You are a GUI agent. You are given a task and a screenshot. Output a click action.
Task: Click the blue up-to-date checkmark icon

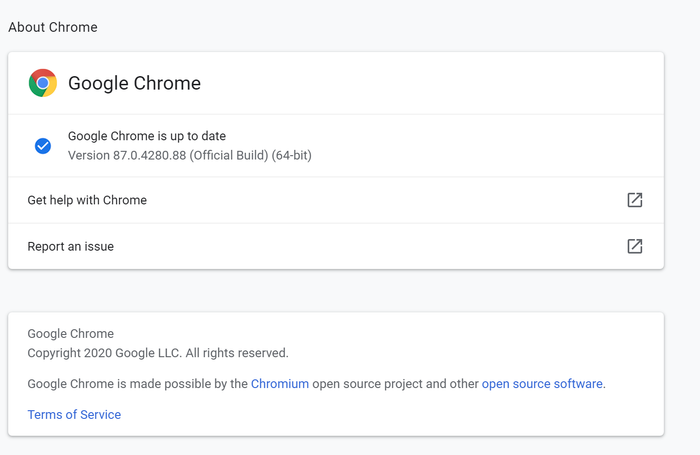click(43, 146)
